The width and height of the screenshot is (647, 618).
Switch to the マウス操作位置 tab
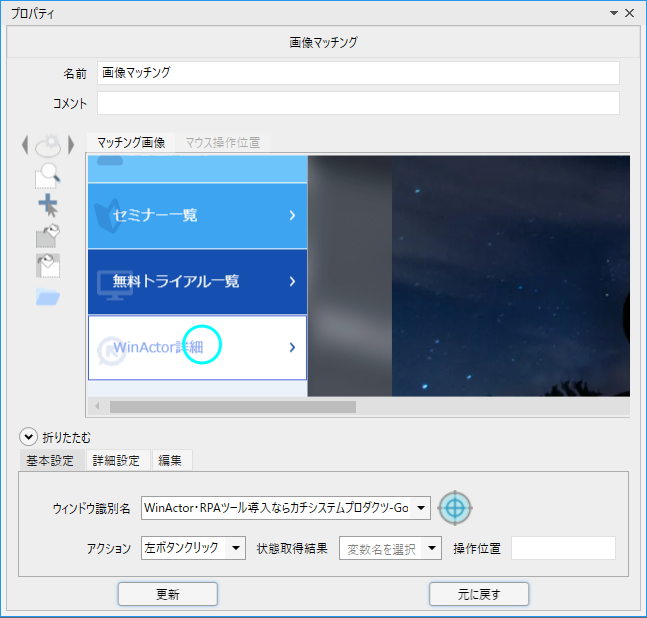pyautogui.click(x=221, y=143)
